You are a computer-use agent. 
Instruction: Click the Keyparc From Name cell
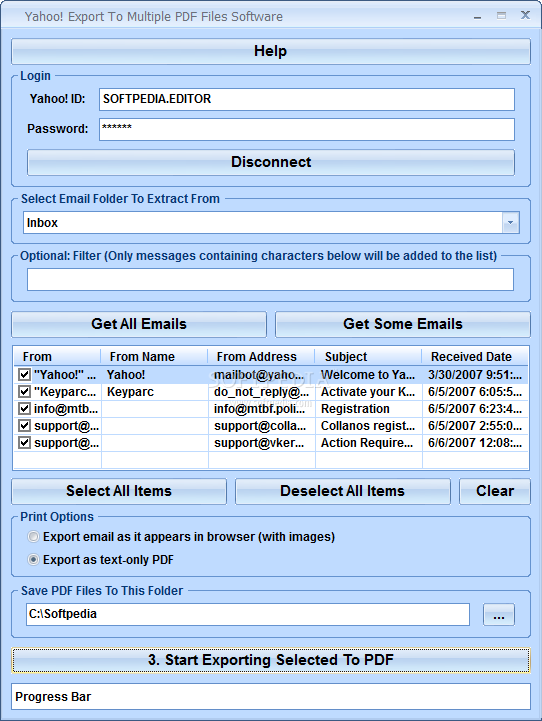pos(154,392)
